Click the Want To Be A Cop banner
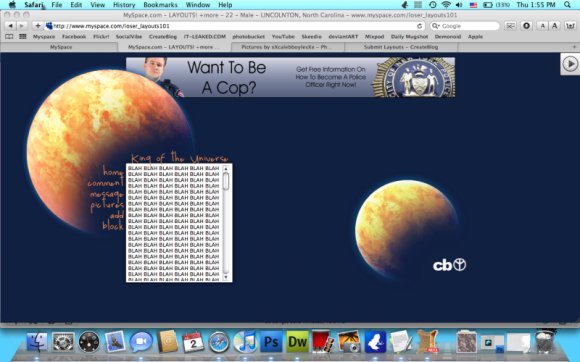The height and width of the screenshot is (362, 580). pyautogui.click(x=290, y=77)
